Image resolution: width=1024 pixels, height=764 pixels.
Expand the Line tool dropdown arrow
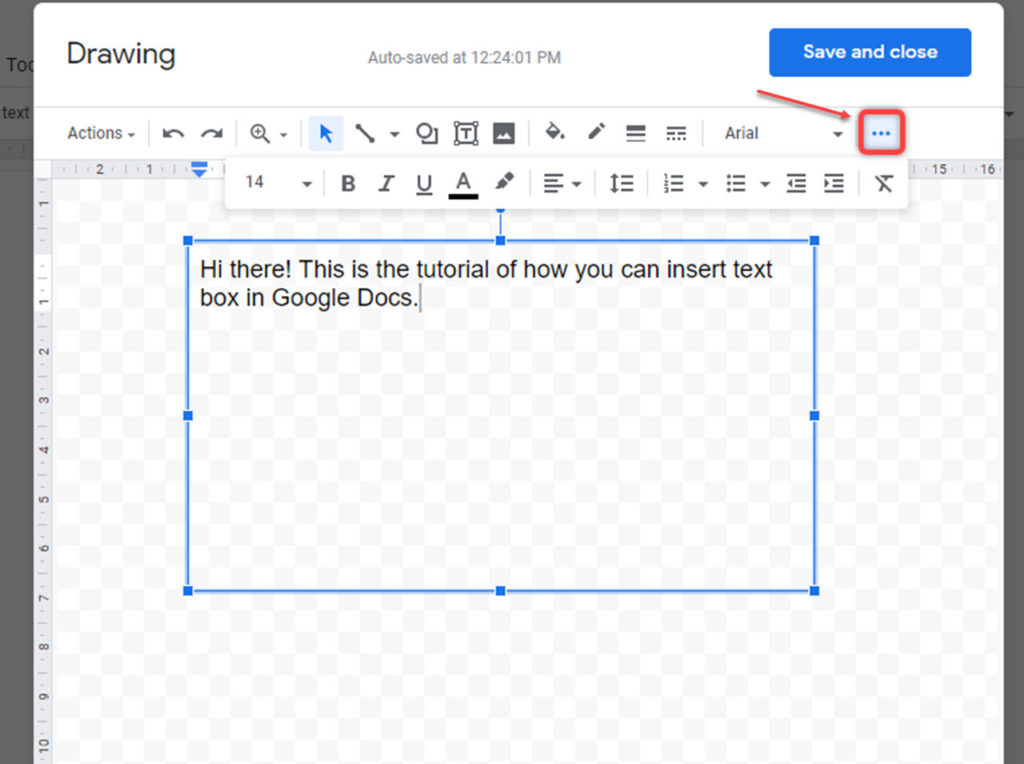click(394, 135)
